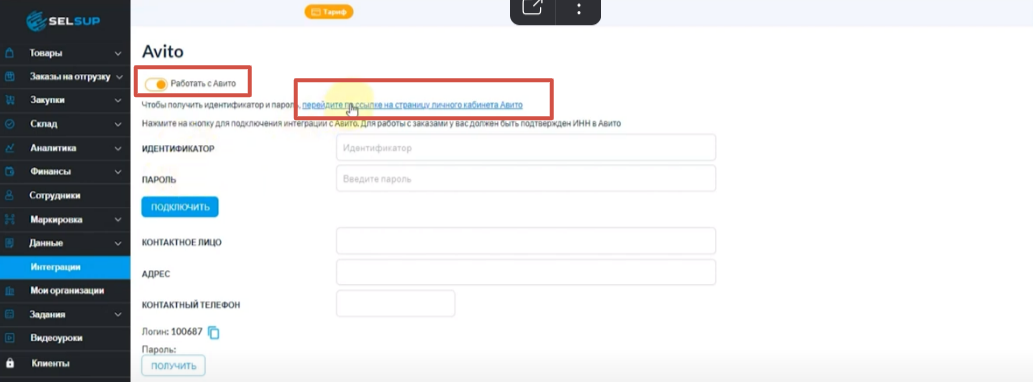Screen dimensions: 1033x382
Task: Click the Avito page heading
Action: coord(162,51)
